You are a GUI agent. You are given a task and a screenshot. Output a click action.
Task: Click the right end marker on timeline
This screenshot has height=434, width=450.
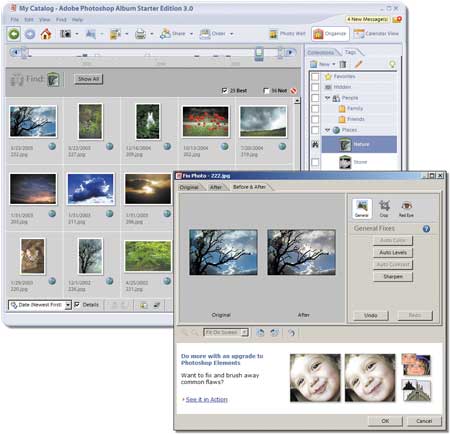click(x=281, y=53)
